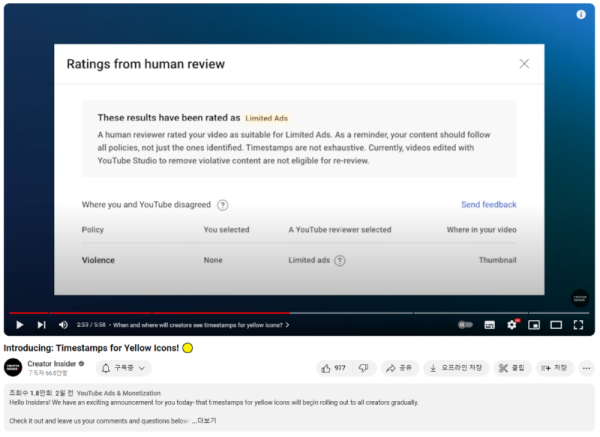Expand the 구독중 subscription dropdown

click(125, 368)
